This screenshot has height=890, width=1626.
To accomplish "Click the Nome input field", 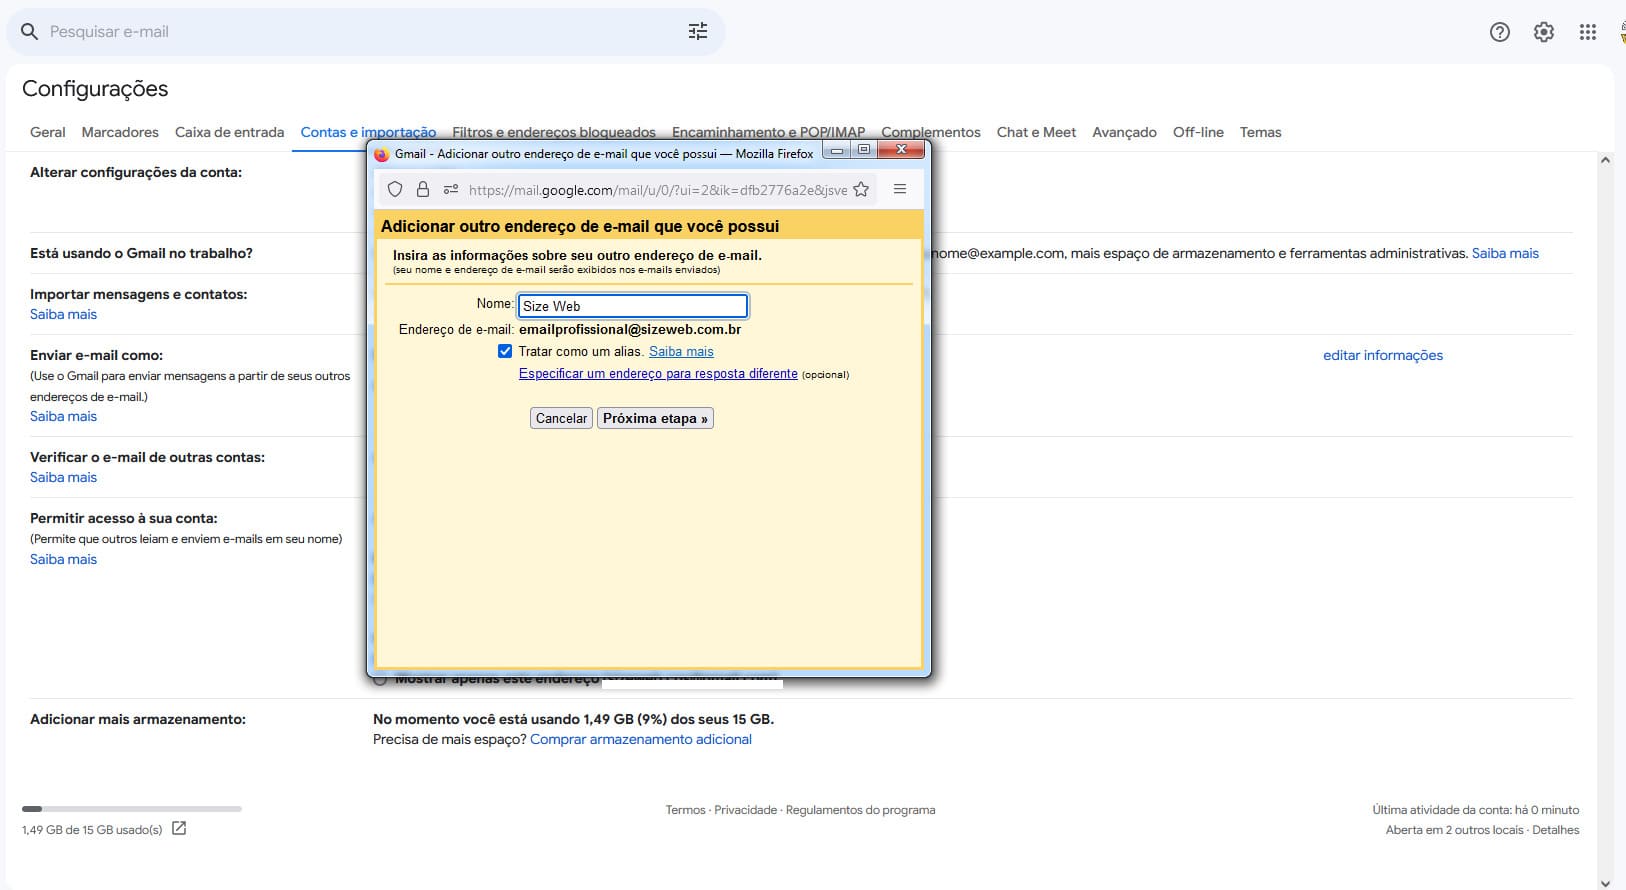I will pyautogui.click(x=632, y=306).
